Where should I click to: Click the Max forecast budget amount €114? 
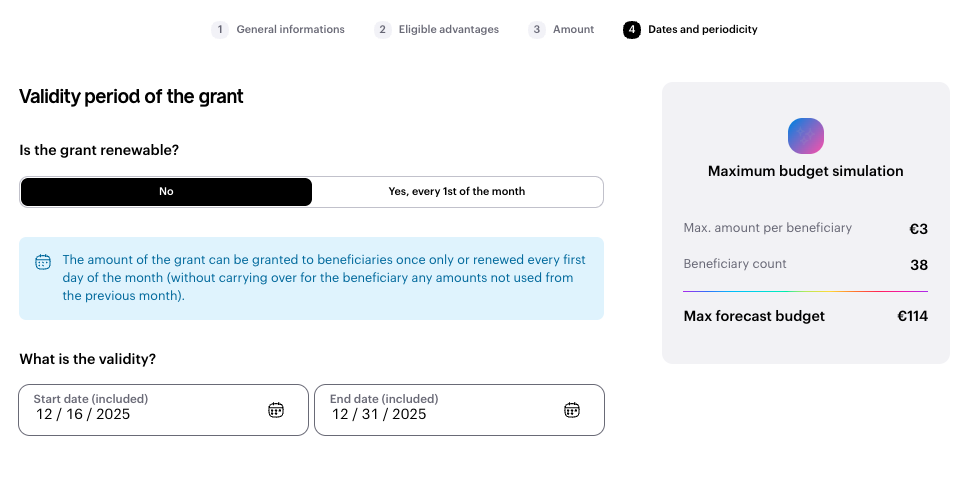(x=912, y=316)
